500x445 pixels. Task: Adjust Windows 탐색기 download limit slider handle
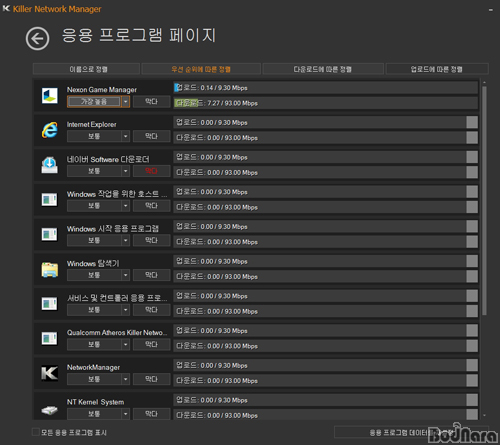472,276
